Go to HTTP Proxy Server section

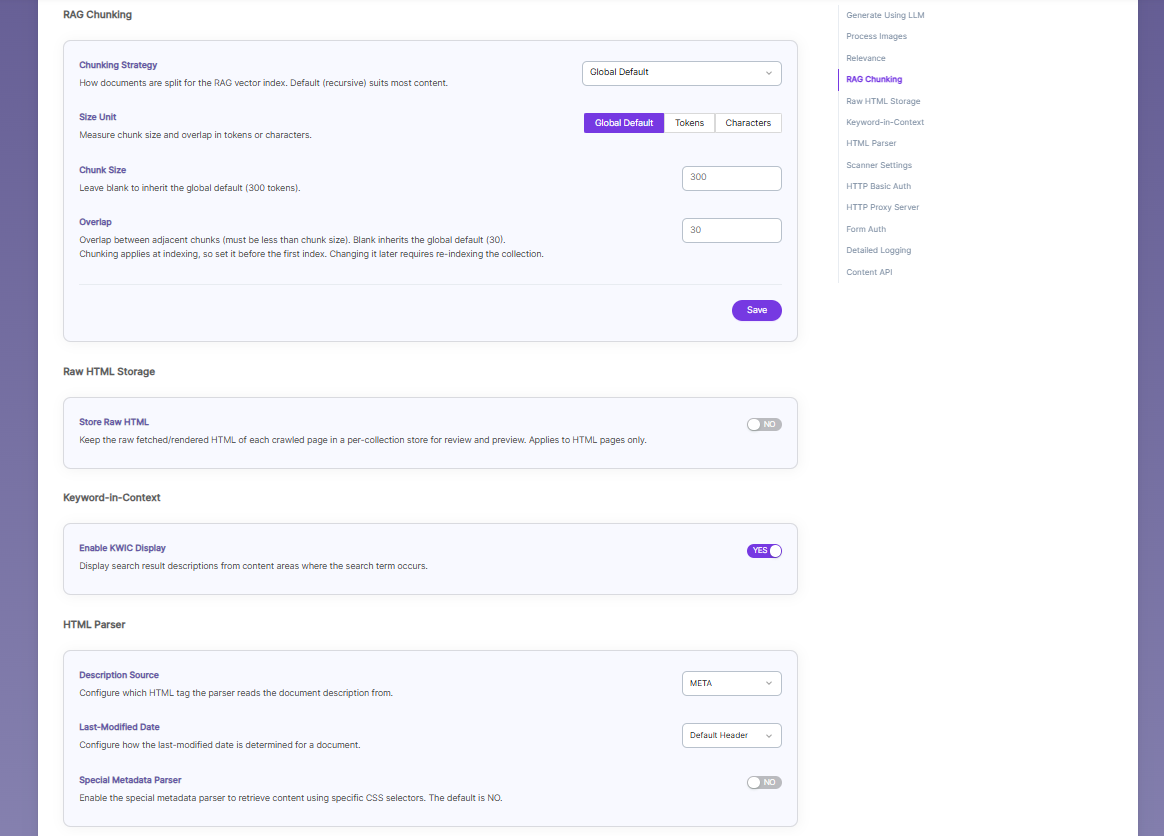(882, 207)
